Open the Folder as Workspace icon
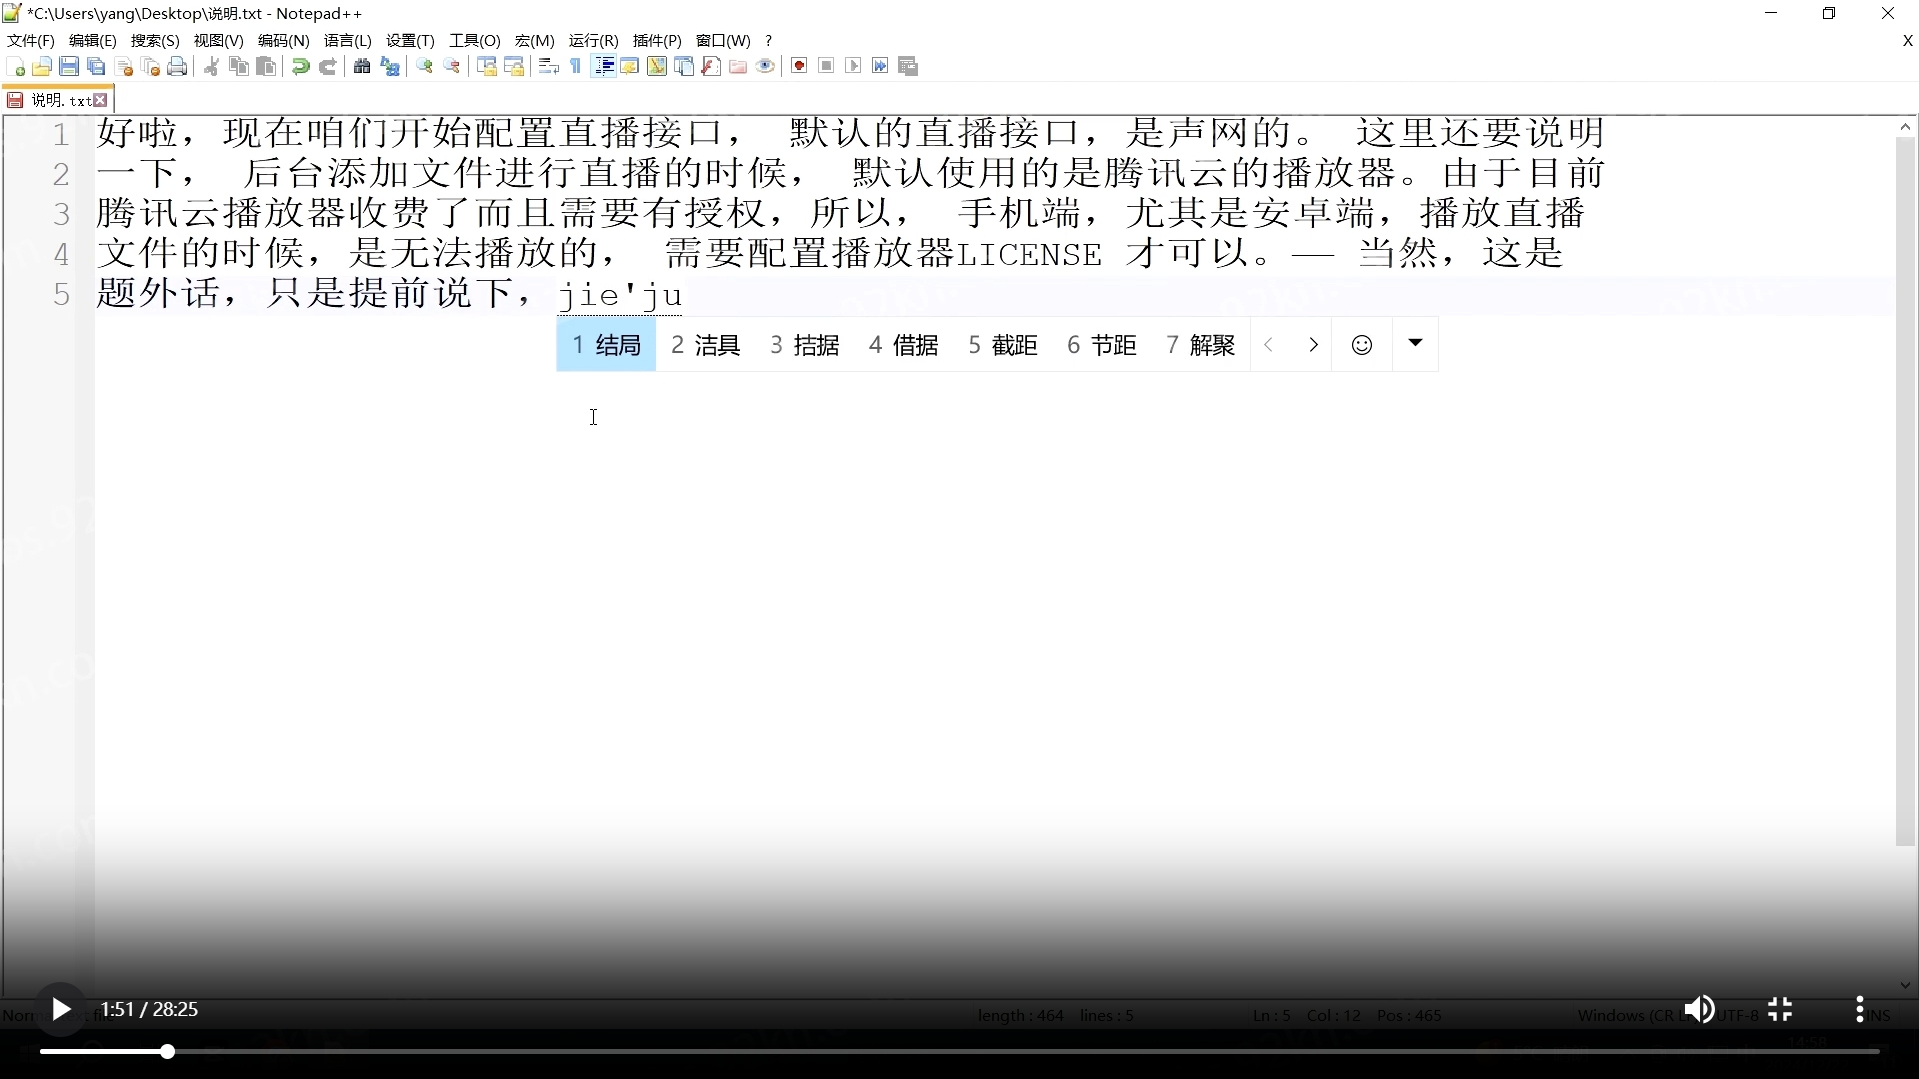The image size is (1919, 1079). tap(738, 66)
